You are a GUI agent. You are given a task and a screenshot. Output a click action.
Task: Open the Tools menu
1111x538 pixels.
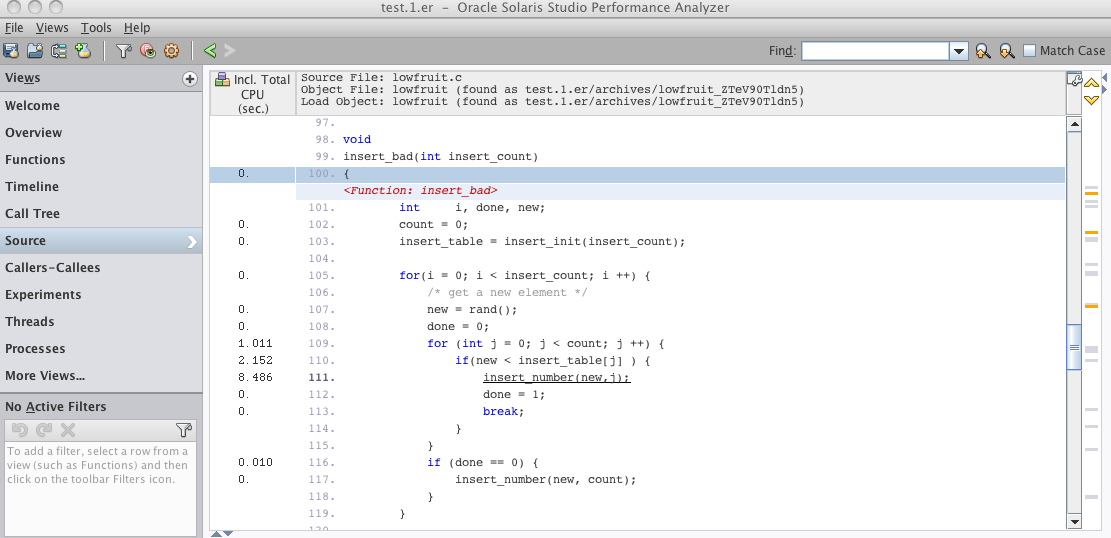pyautogui.click(x=96, y=28)
